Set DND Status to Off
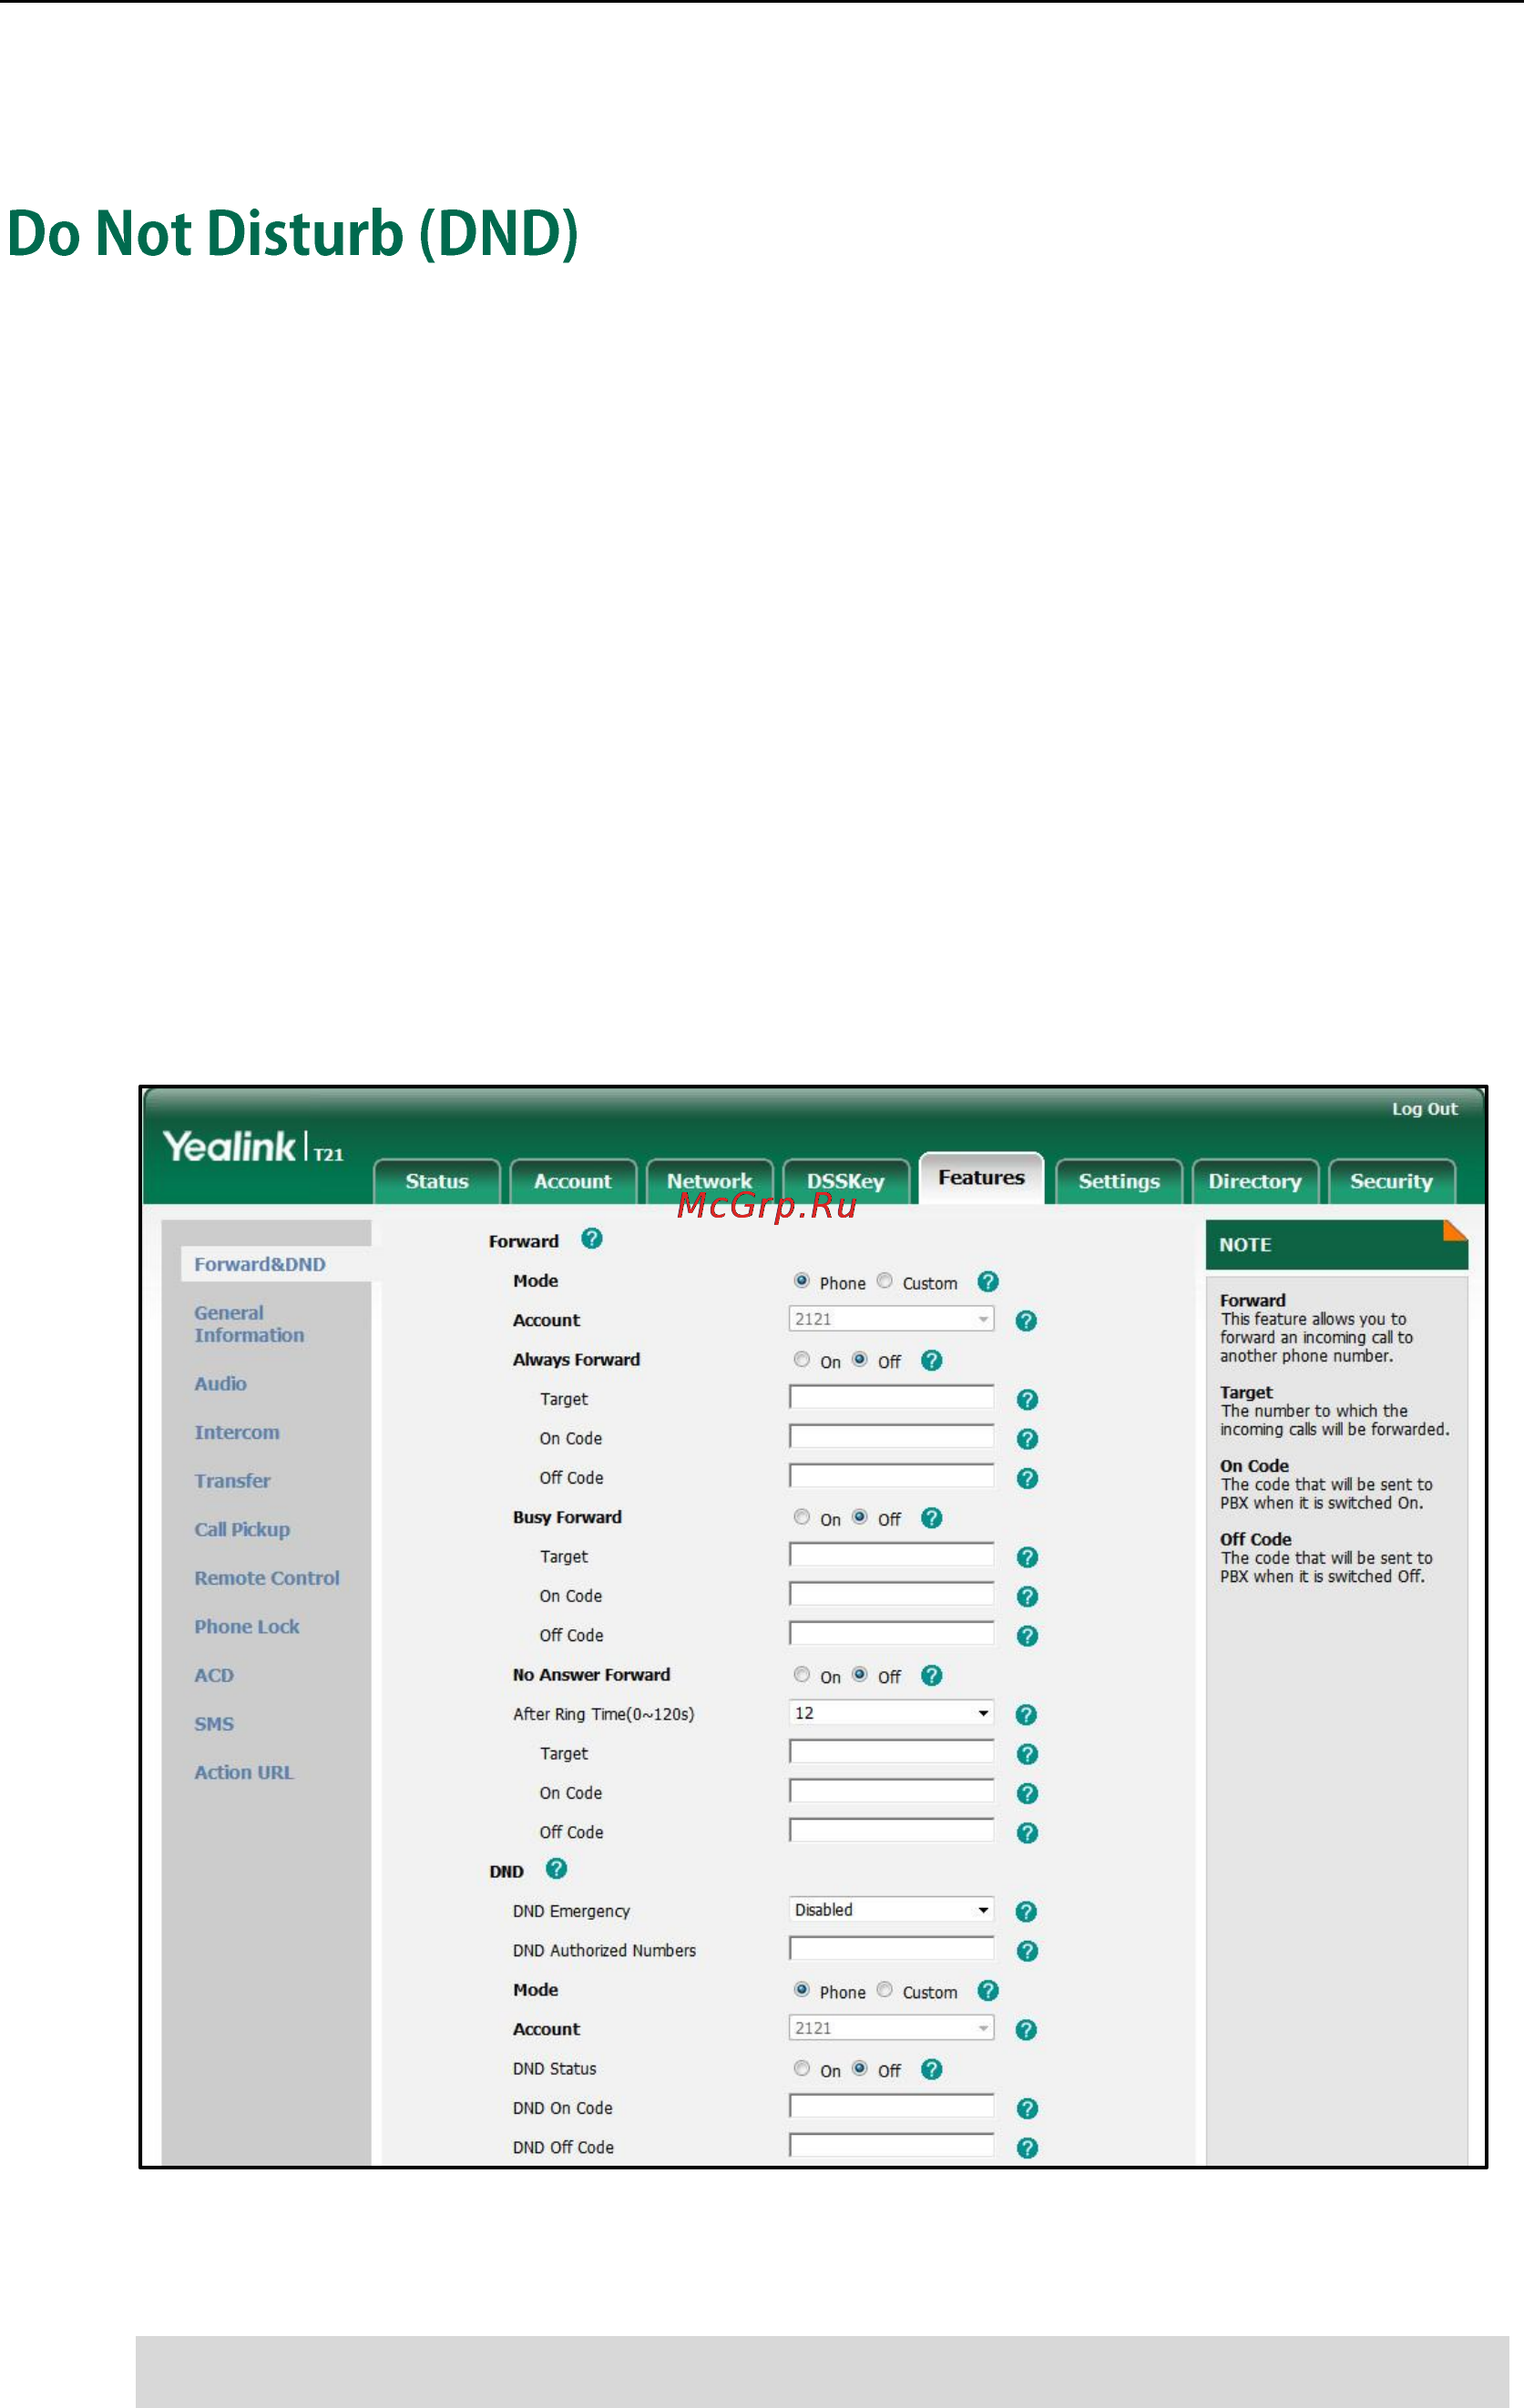Image resolution: width=1524 pixels, height=2408 pixels. click(x=859, y=2068)
